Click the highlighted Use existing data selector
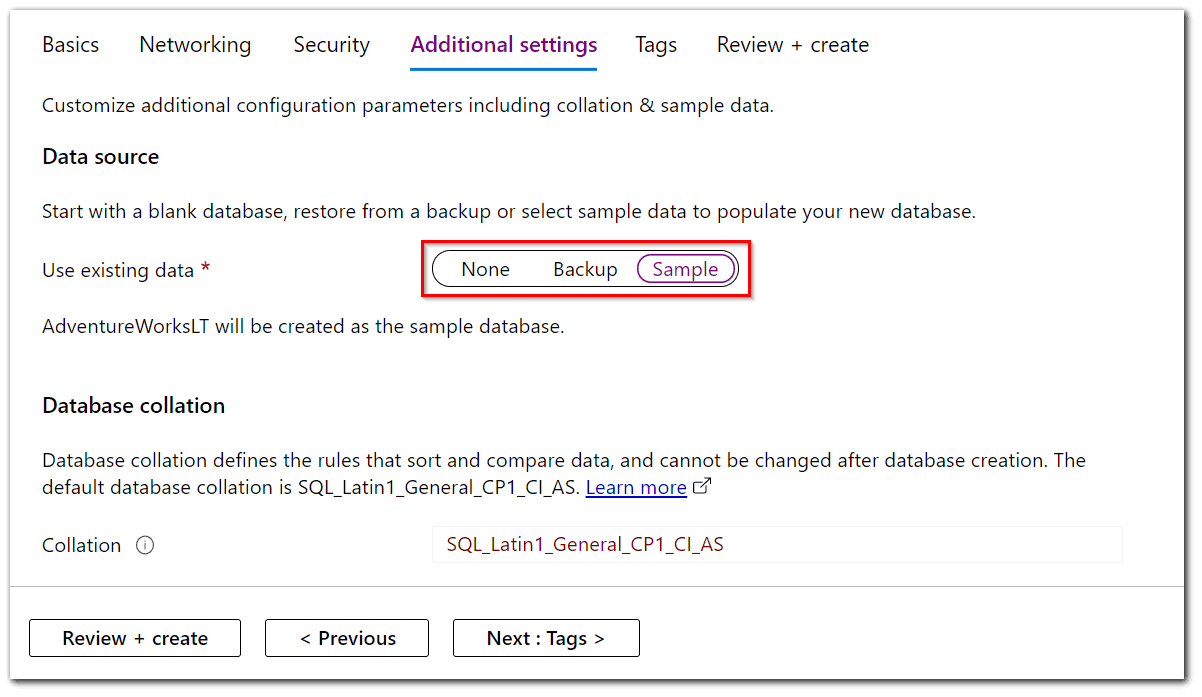The width and height of the screenshot is (1202, 697). click(586, 268)
